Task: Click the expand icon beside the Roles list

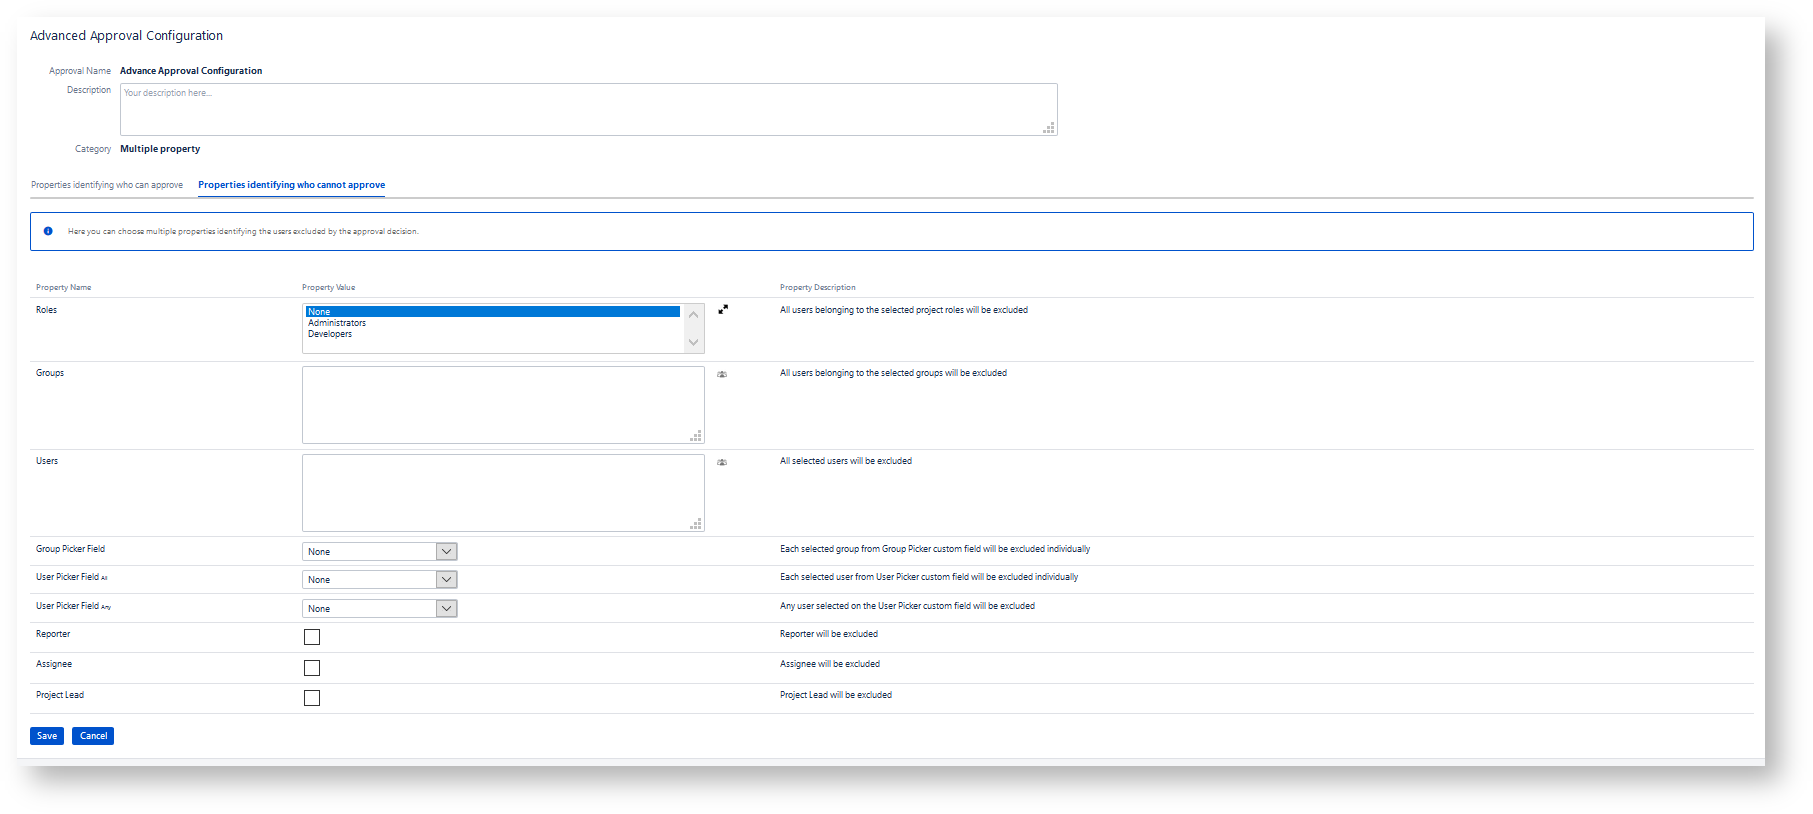Action: (723, 310)
